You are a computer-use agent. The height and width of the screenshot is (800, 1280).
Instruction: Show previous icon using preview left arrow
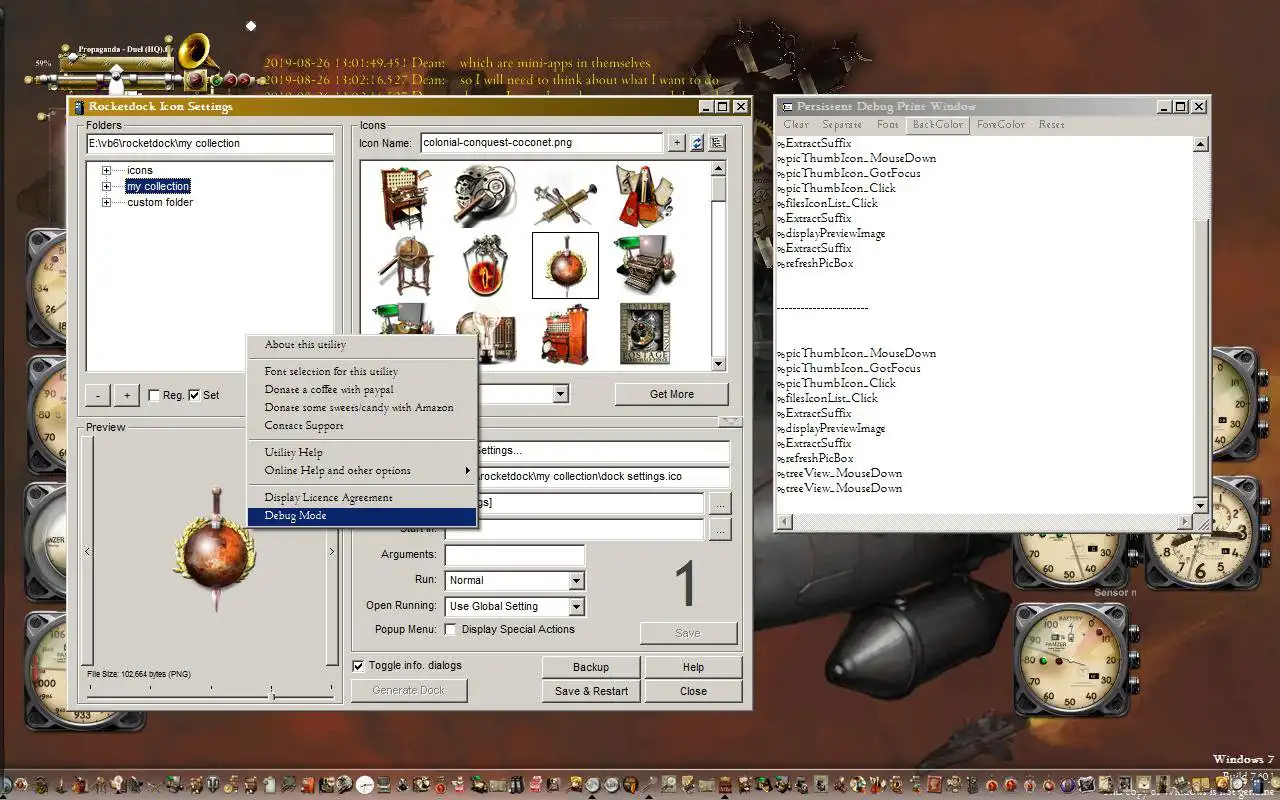click(88, 551)
